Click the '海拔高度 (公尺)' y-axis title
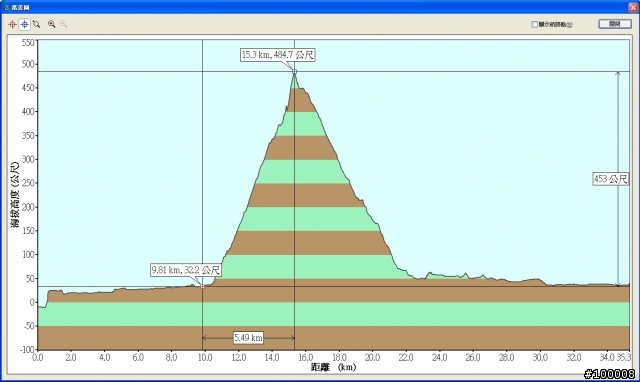Image resolution: width=640 pixels, height=382 pixels. tap(15, 195)
